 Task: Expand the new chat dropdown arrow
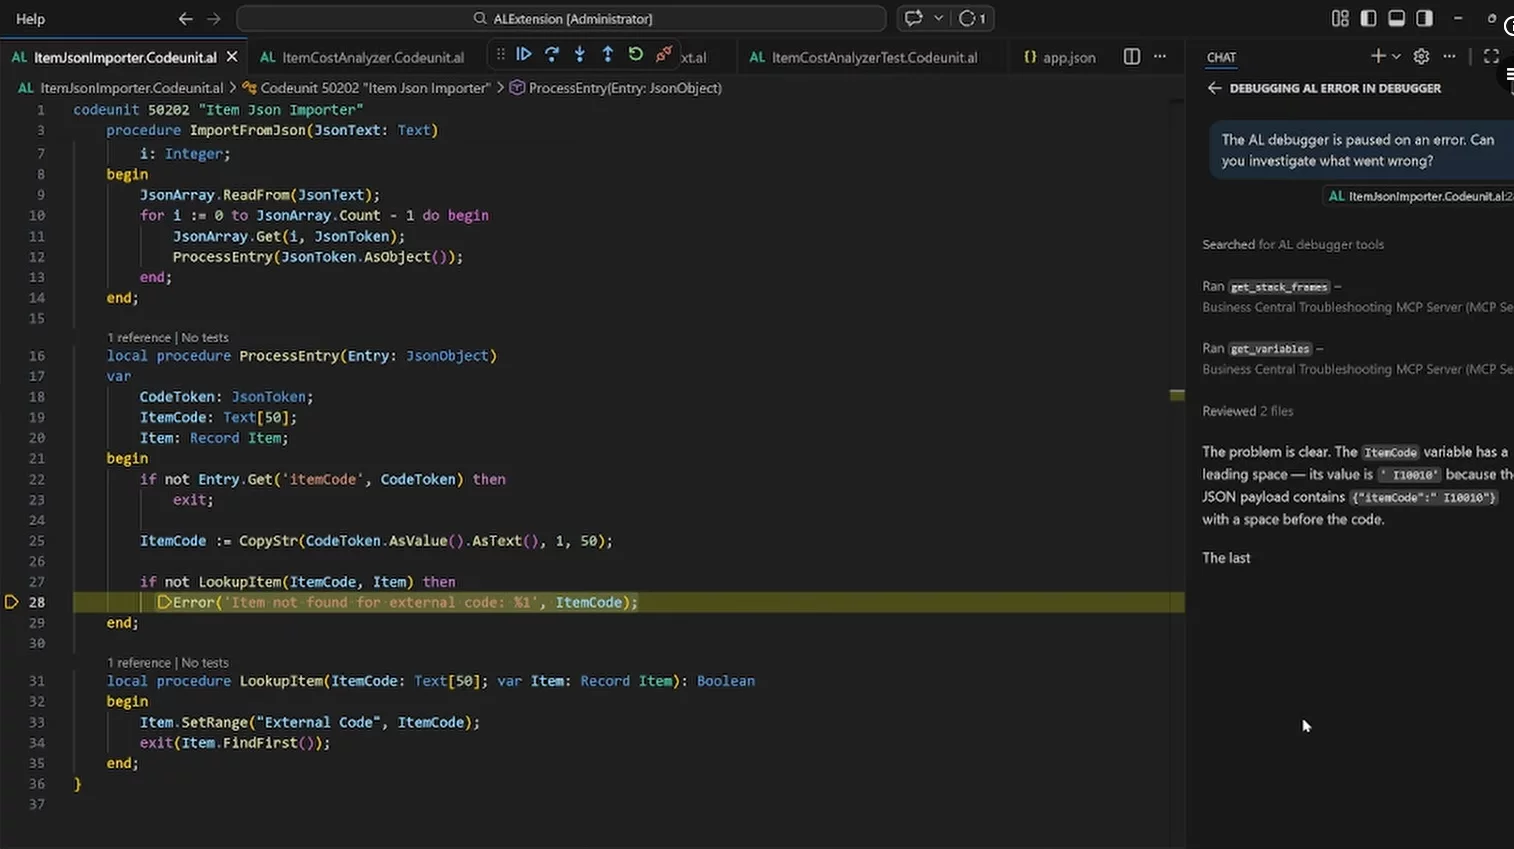[1397, 57]
